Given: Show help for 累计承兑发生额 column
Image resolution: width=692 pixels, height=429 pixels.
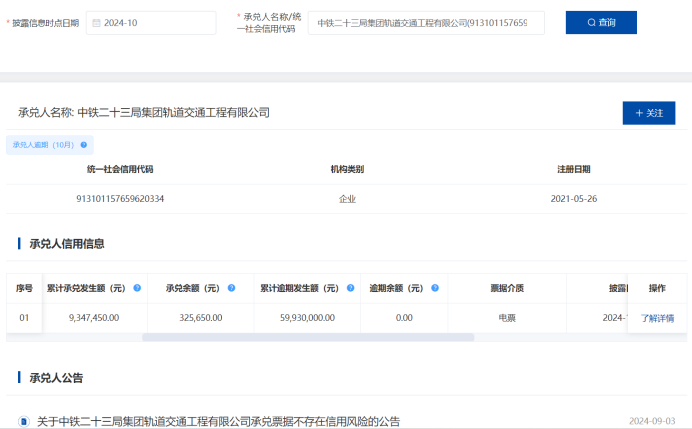Looking at the screenshot, I should [137, 288].
